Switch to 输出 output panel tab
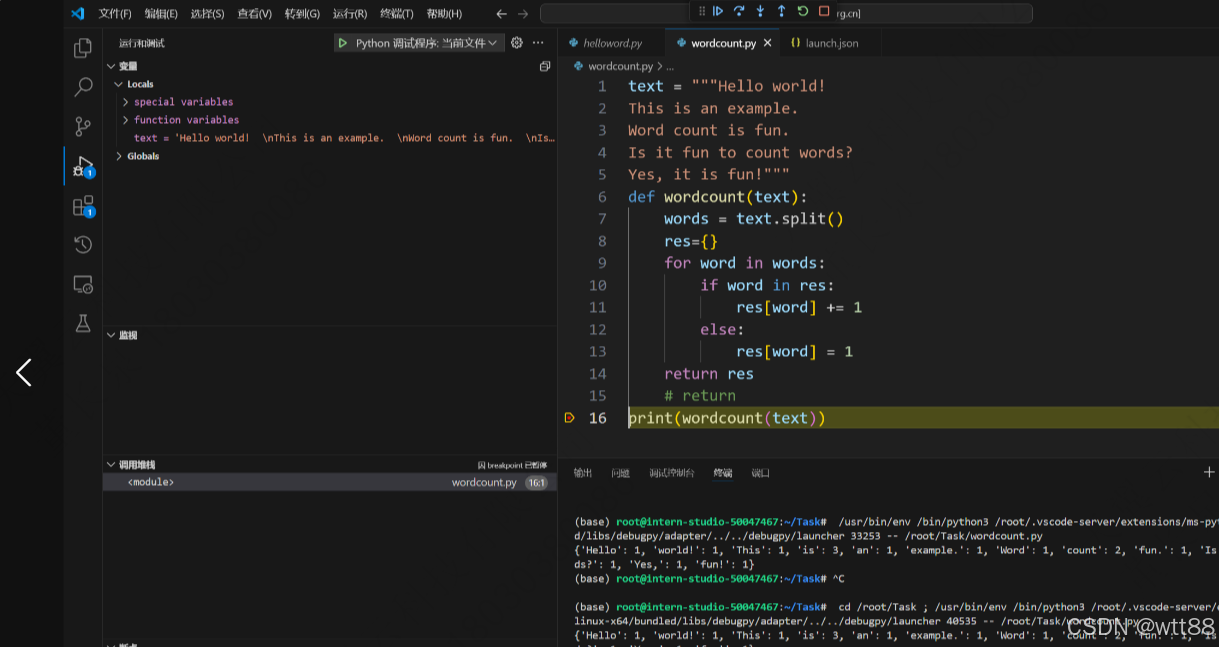The height and width of the screenshot is (647, 1219). (583, 472)
